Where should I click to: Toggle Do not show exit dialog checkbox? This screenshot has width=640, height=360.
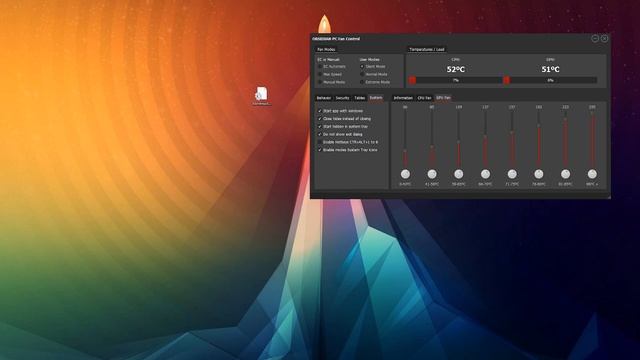[x=320, y=134]
